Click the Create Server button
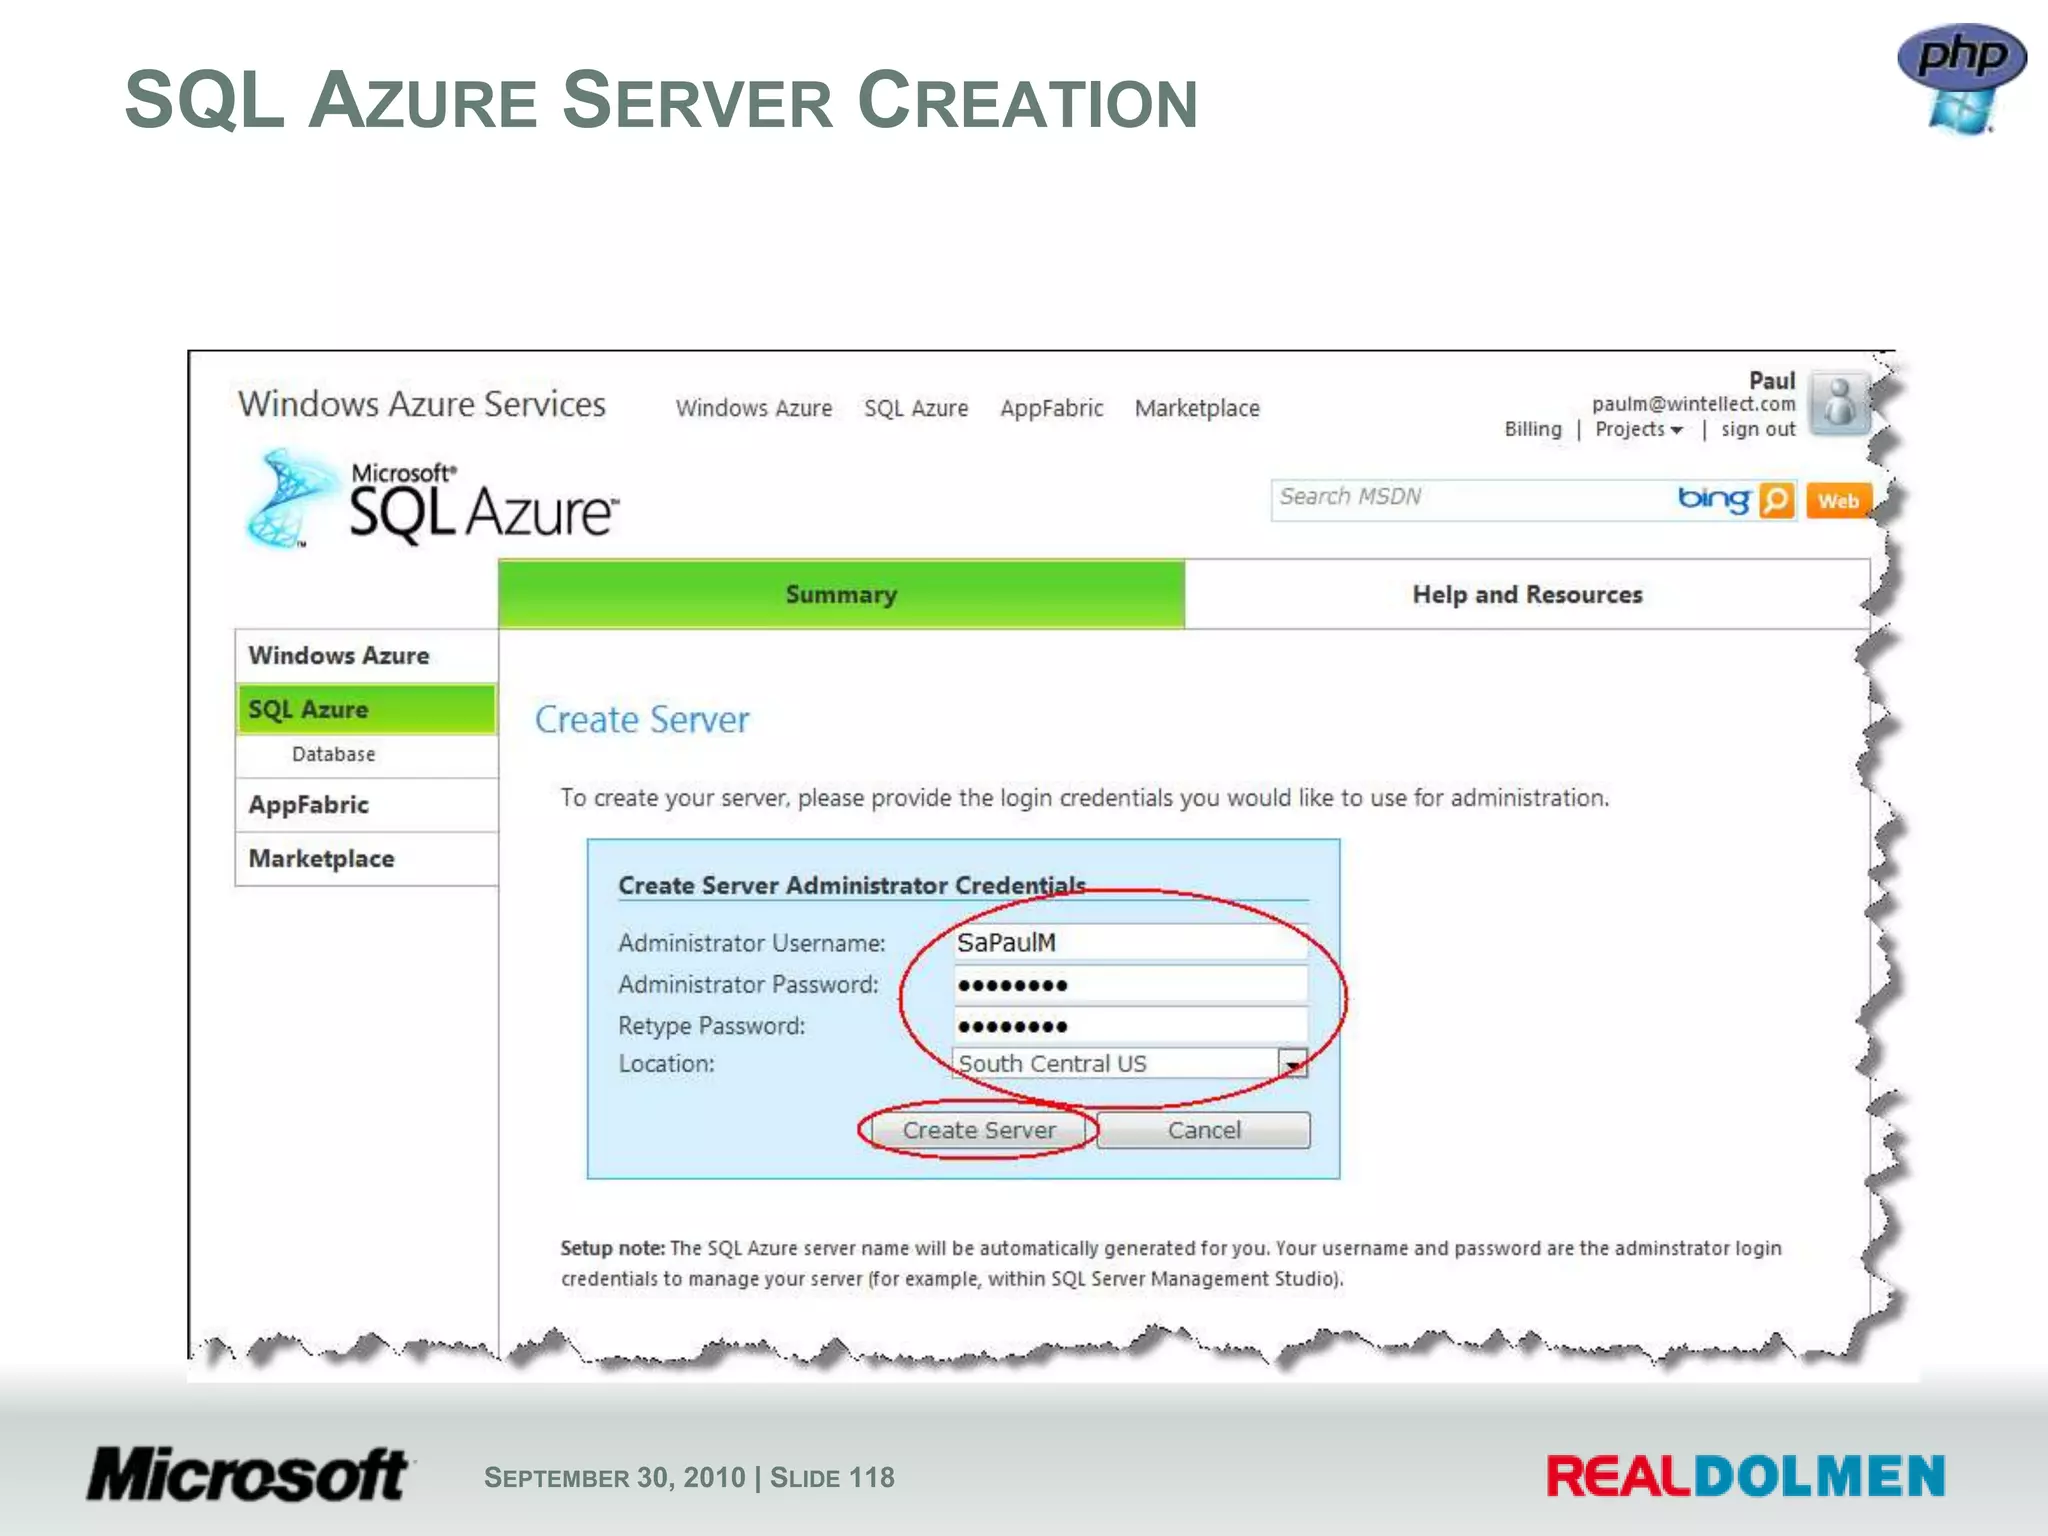The image size is (2048, 1536). [x=979, y=1130]
